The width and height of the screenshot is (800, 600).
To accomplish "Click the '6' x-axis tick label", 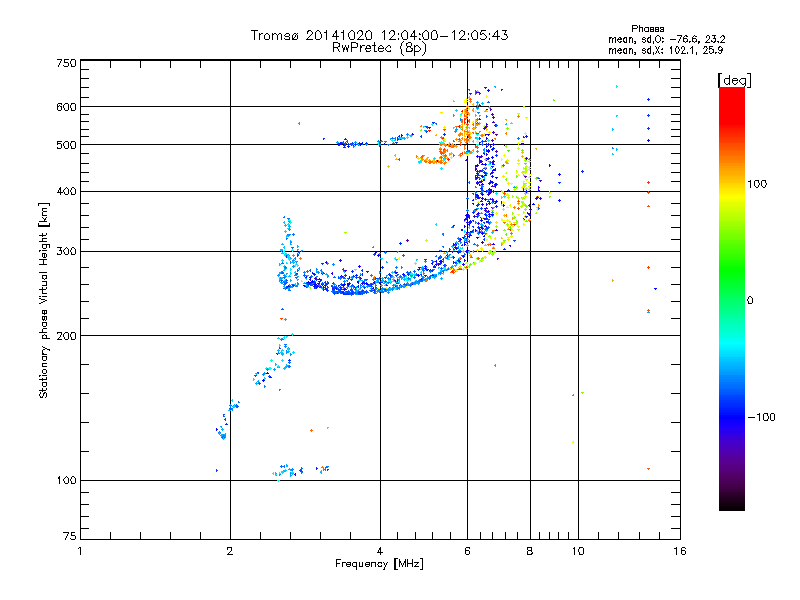I will point(467,551).
